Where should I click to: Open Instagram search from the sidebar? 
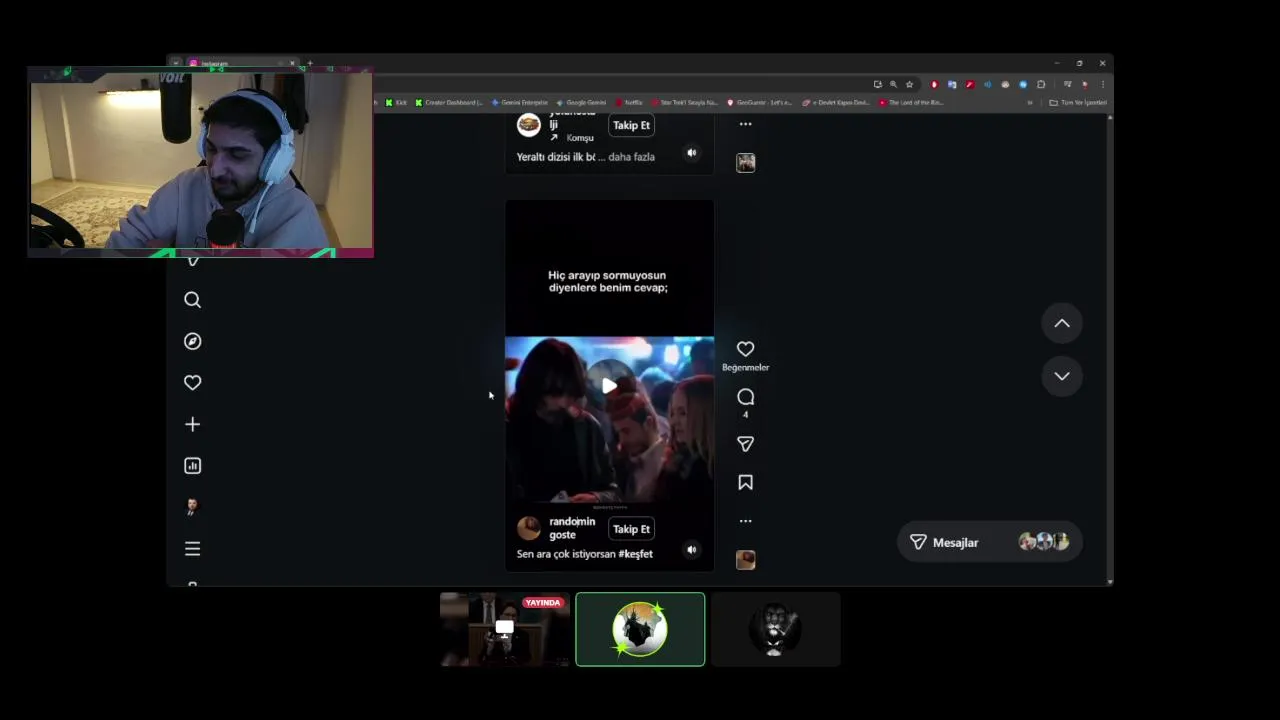coord(192,300)
